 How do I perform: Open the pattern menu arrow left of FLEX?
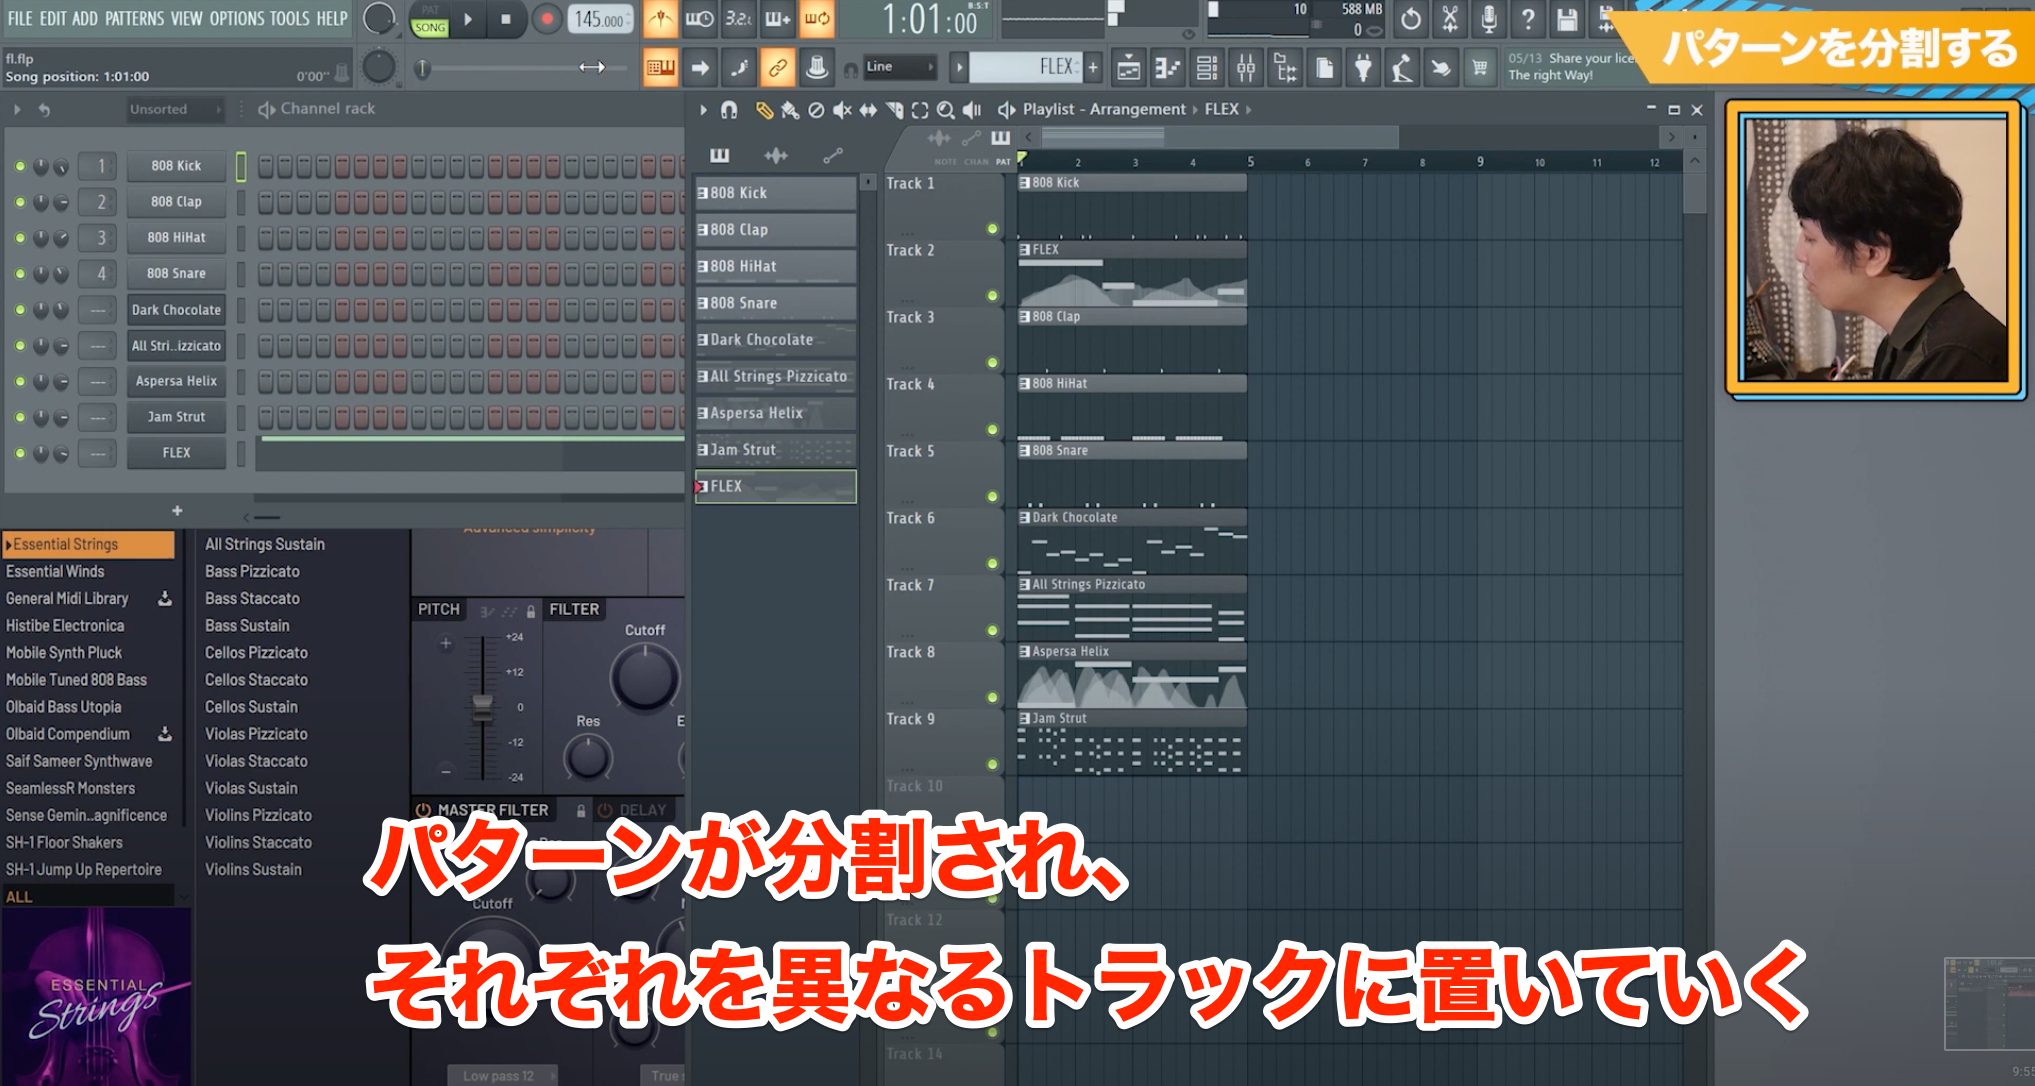959,67
